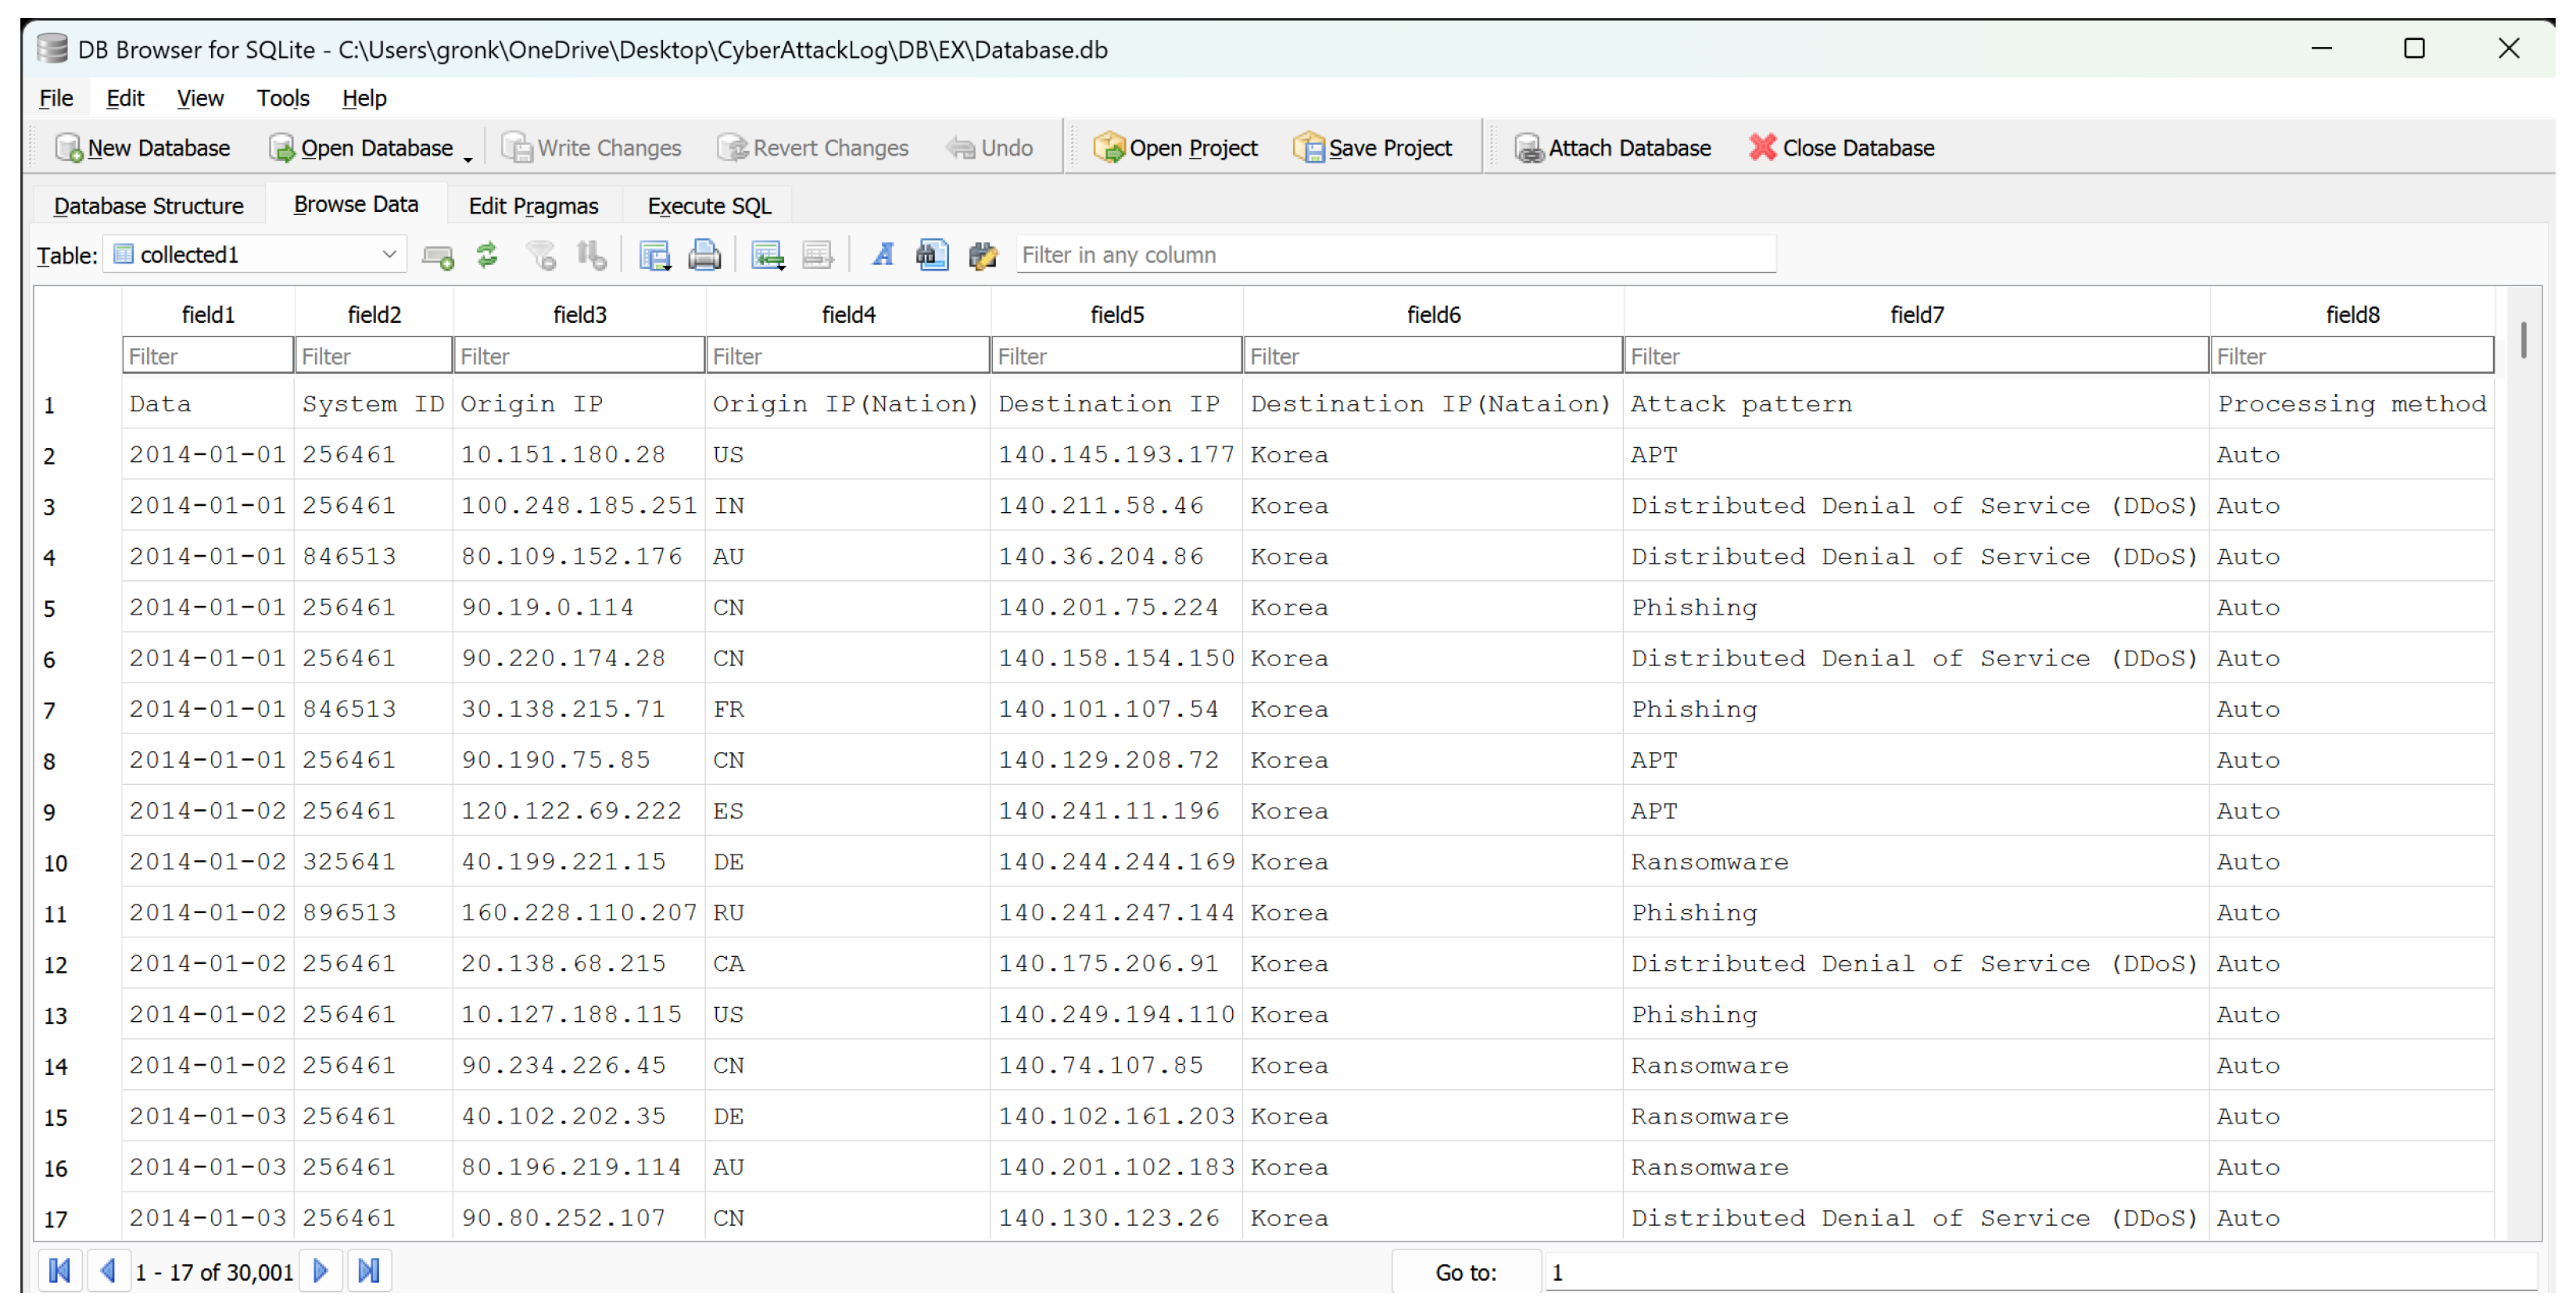Change display font with the blue A icon
The image size is (2576, 1308).
tap(882, 256)
